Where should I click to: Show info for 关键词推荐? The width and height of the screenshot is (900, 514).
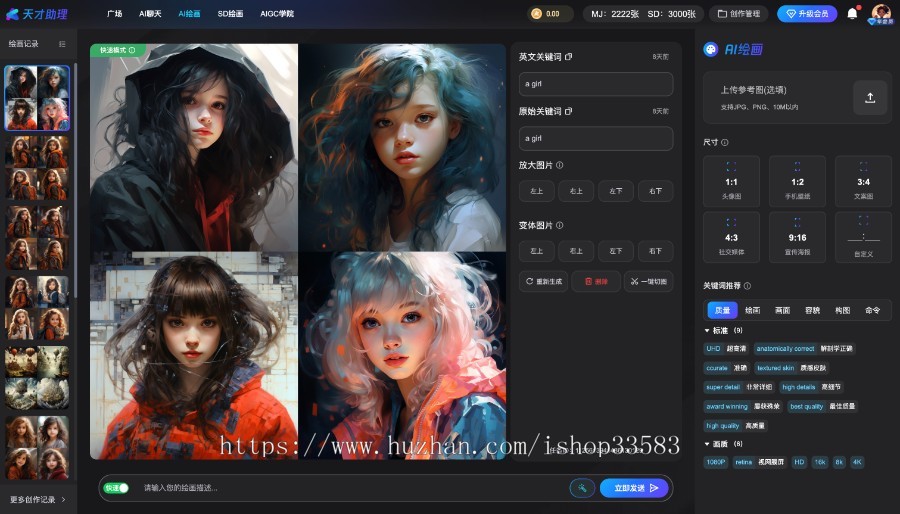pyautogui.click(x=747, y=286)
